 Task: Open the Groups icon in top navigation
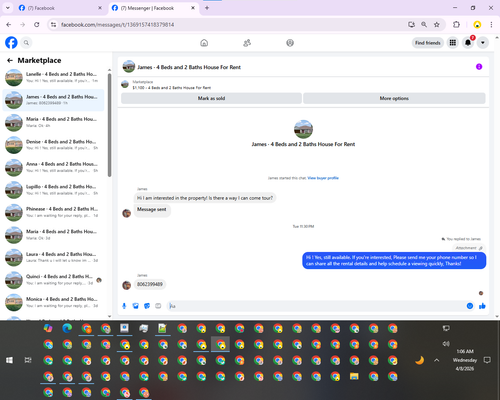click(x=290, y=43)
